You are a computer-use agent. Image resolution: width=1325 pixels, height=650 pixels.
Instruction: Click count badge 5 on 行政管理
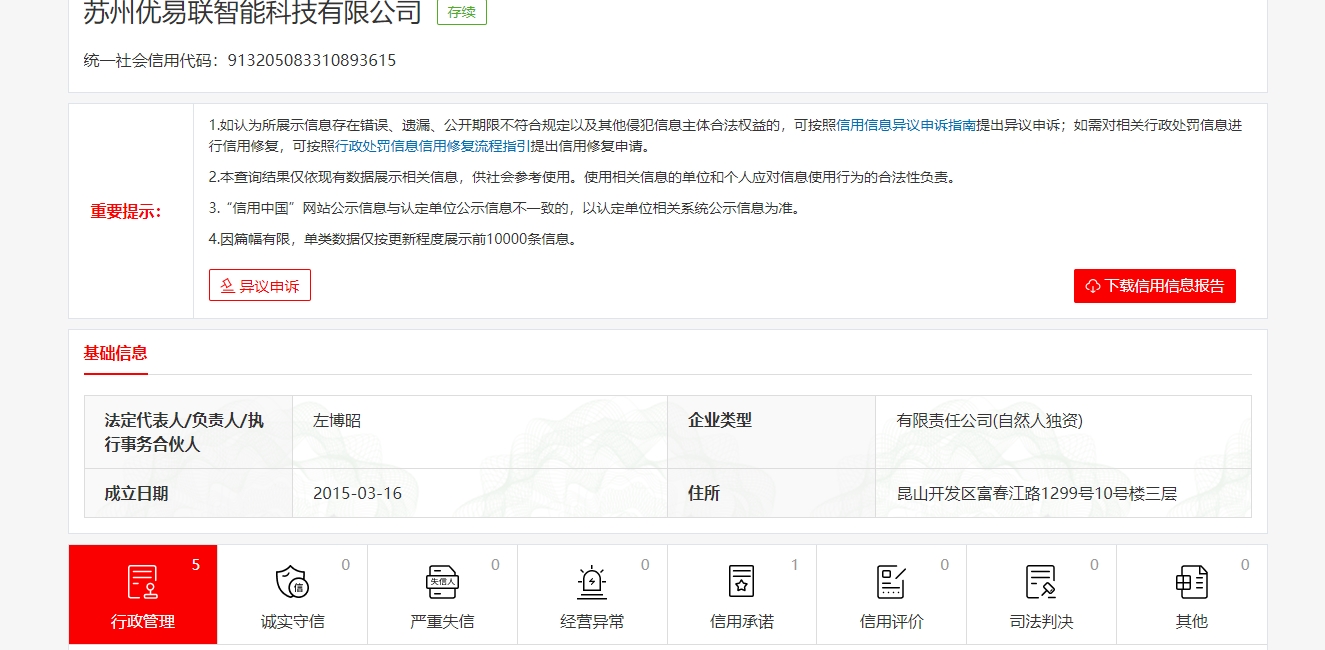click(x=196, y=565)
